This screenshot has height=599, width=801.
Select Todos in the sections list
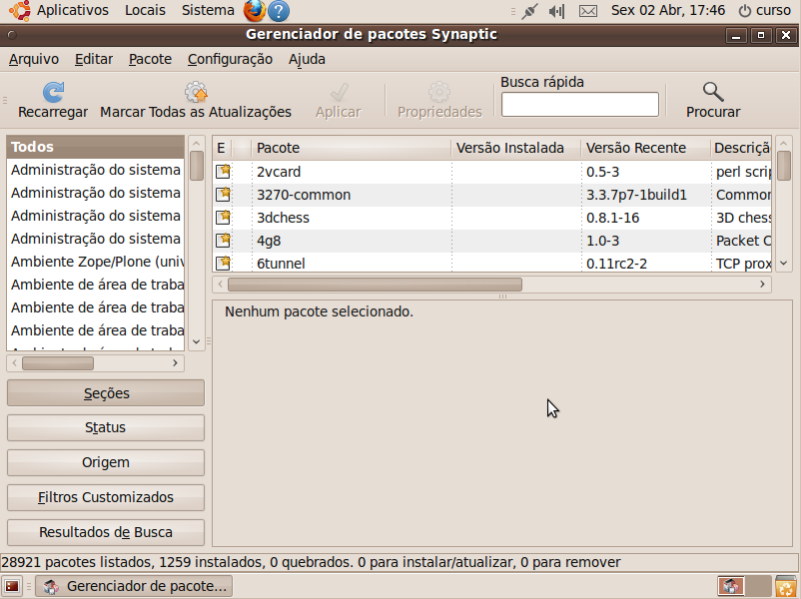[96, 147]
